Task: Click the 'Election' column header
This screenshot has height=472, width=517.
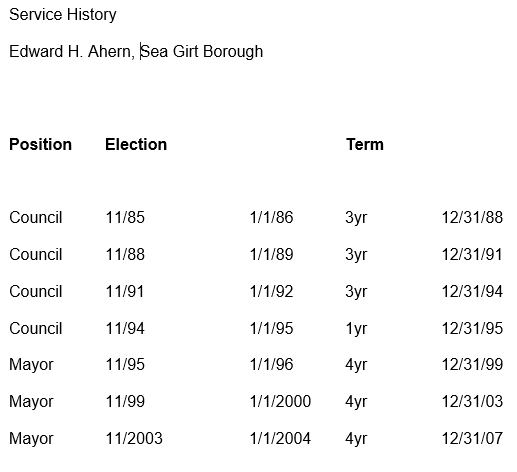Action: point(136,145)
